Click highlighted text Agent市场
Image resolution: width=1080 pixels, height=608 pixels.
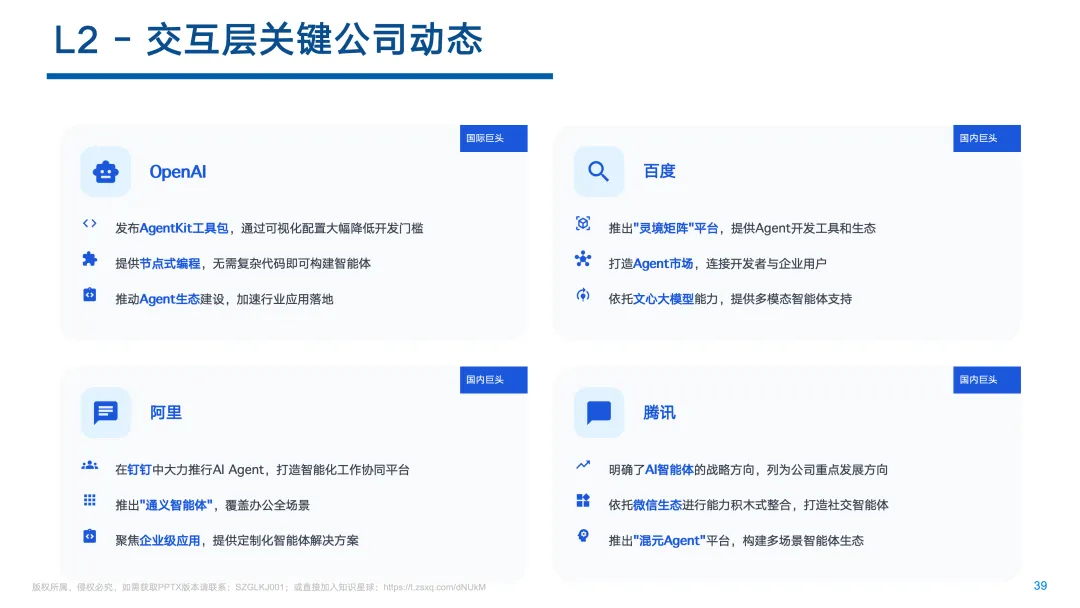[x=663, y=264]
